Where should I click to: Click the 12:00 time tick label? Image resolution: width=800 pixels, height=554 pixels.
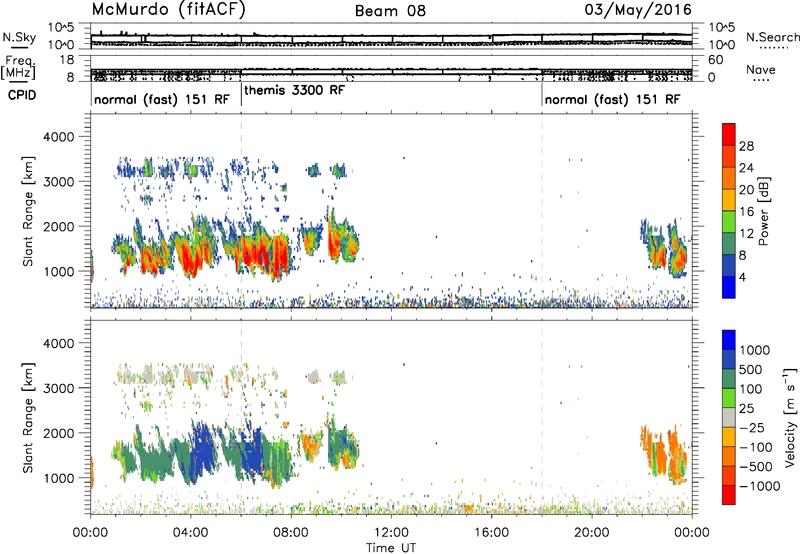click(x=391, y=533)
